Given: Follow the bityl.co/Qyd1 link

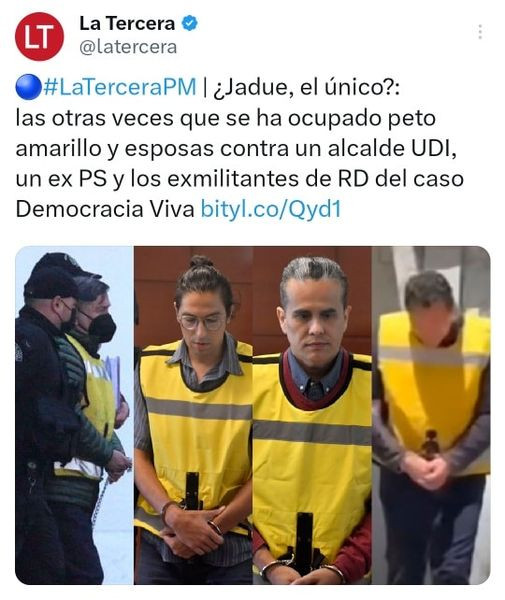Looking at the screenshot, I should coord(271,209).
